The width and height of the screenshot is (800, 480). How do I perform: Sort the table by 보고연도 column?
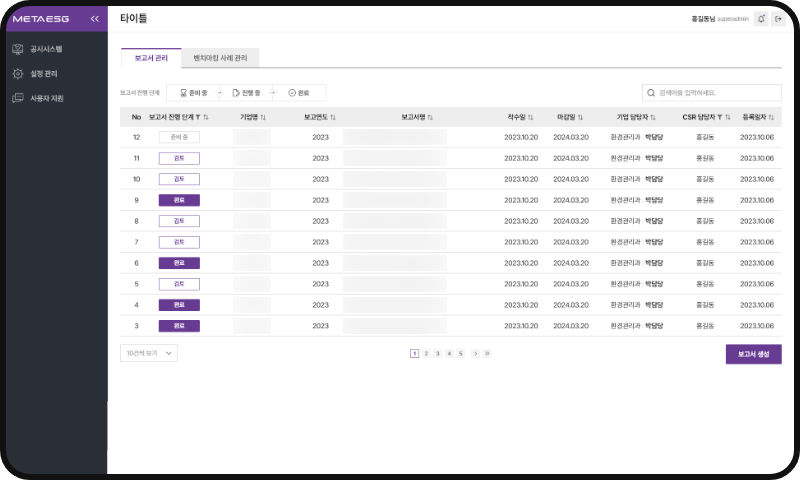coord(332,117)
